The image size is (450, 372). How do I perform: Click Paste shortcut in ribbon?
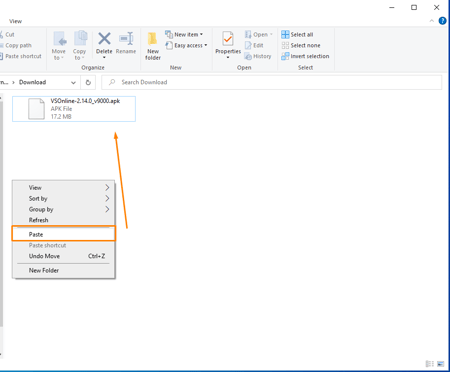(21, 56)
